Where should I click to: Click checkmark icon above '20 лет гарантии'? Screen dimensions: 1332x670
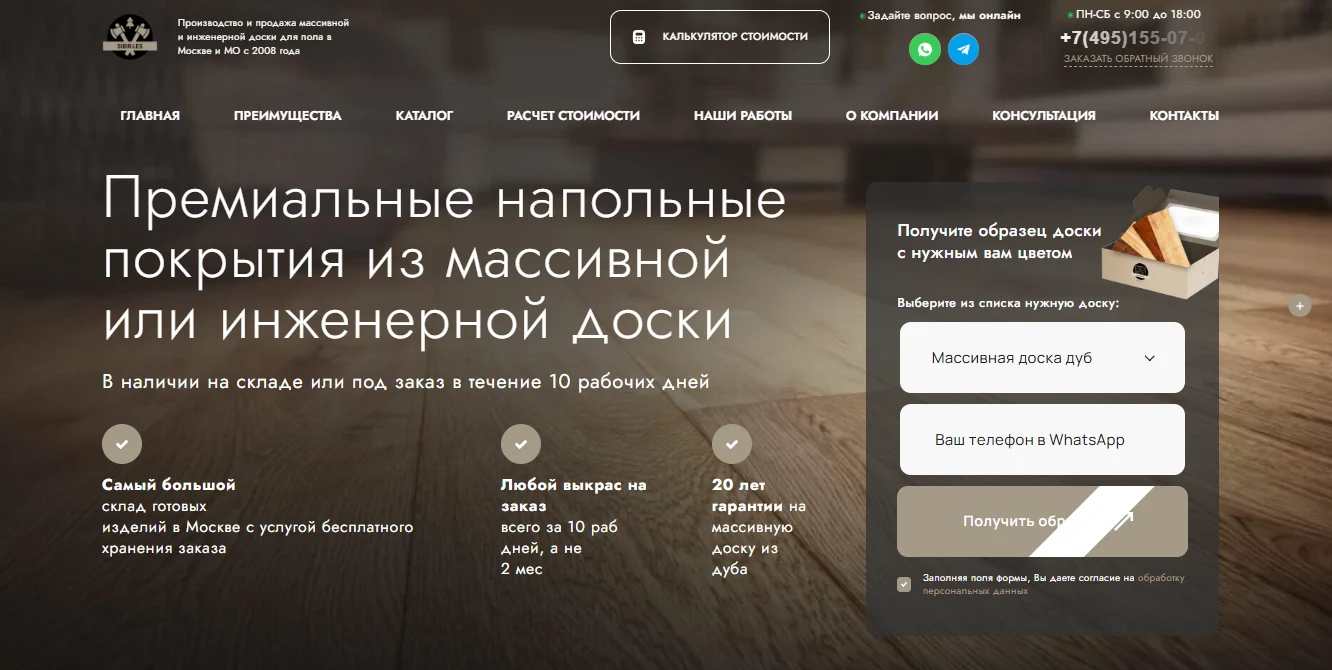pyautogui.click(x=731, y=444)
